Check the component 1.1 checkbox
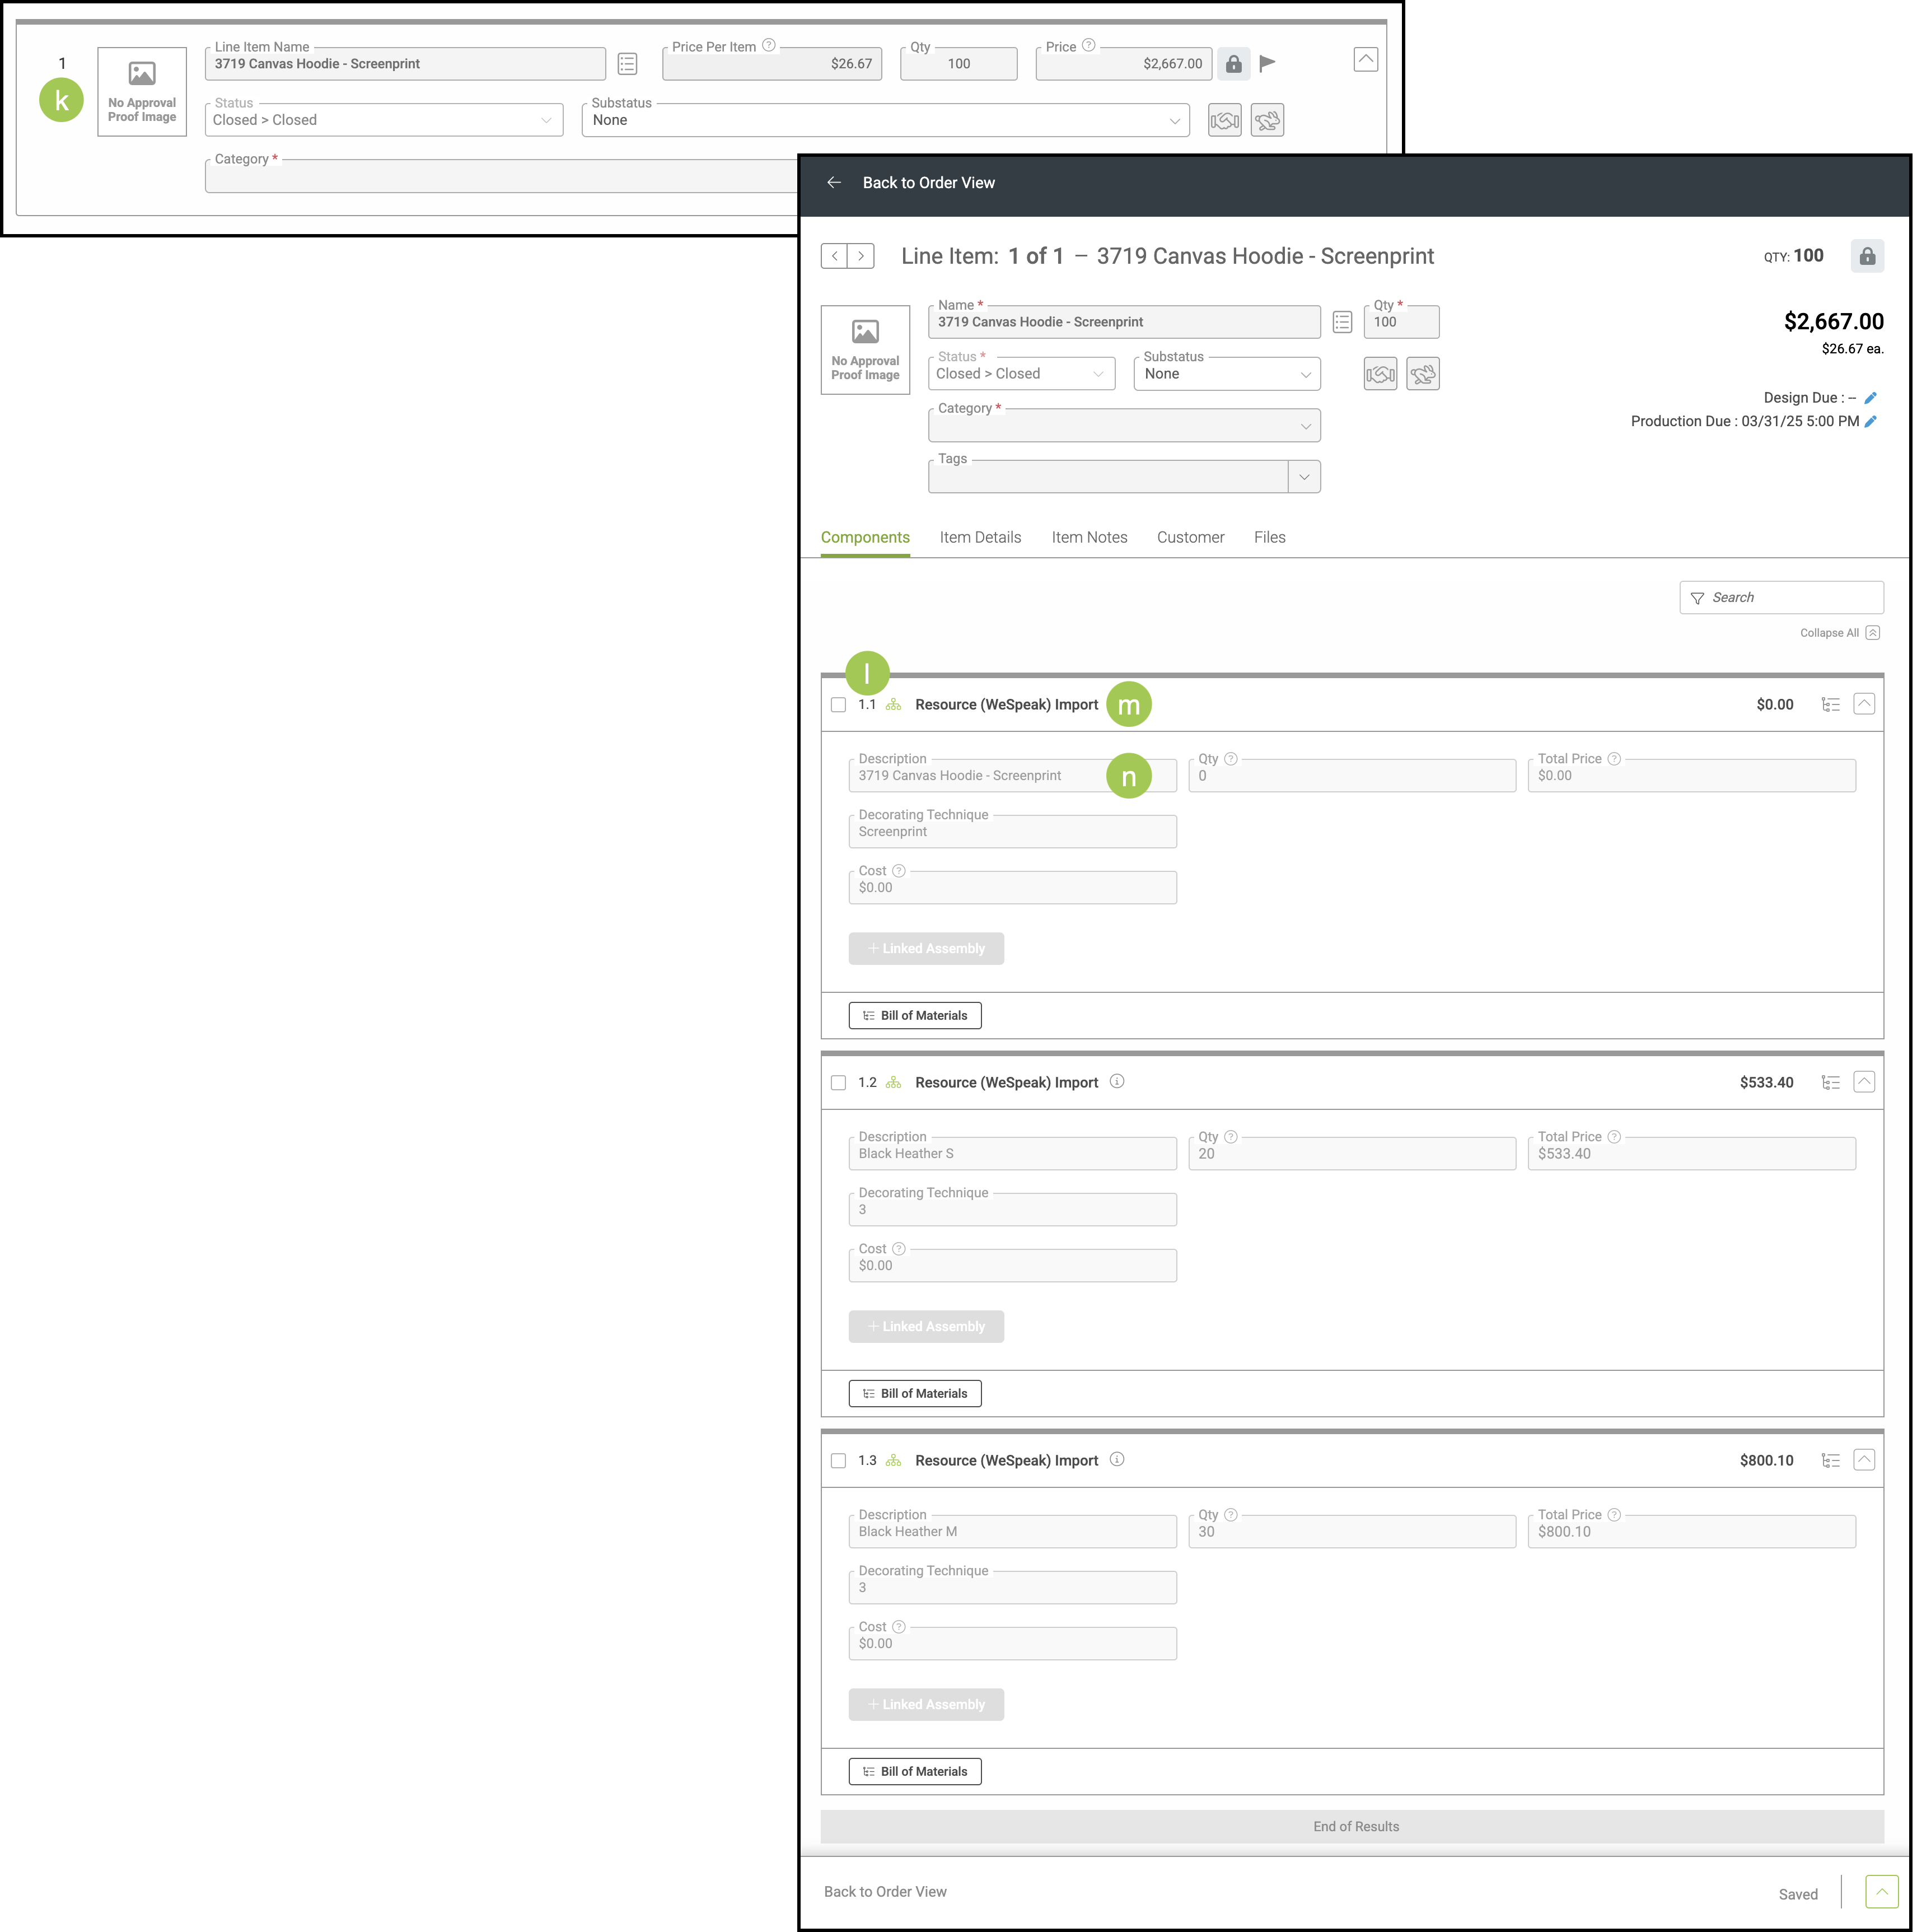The image size is (1917, 1932). click(838, 705)
